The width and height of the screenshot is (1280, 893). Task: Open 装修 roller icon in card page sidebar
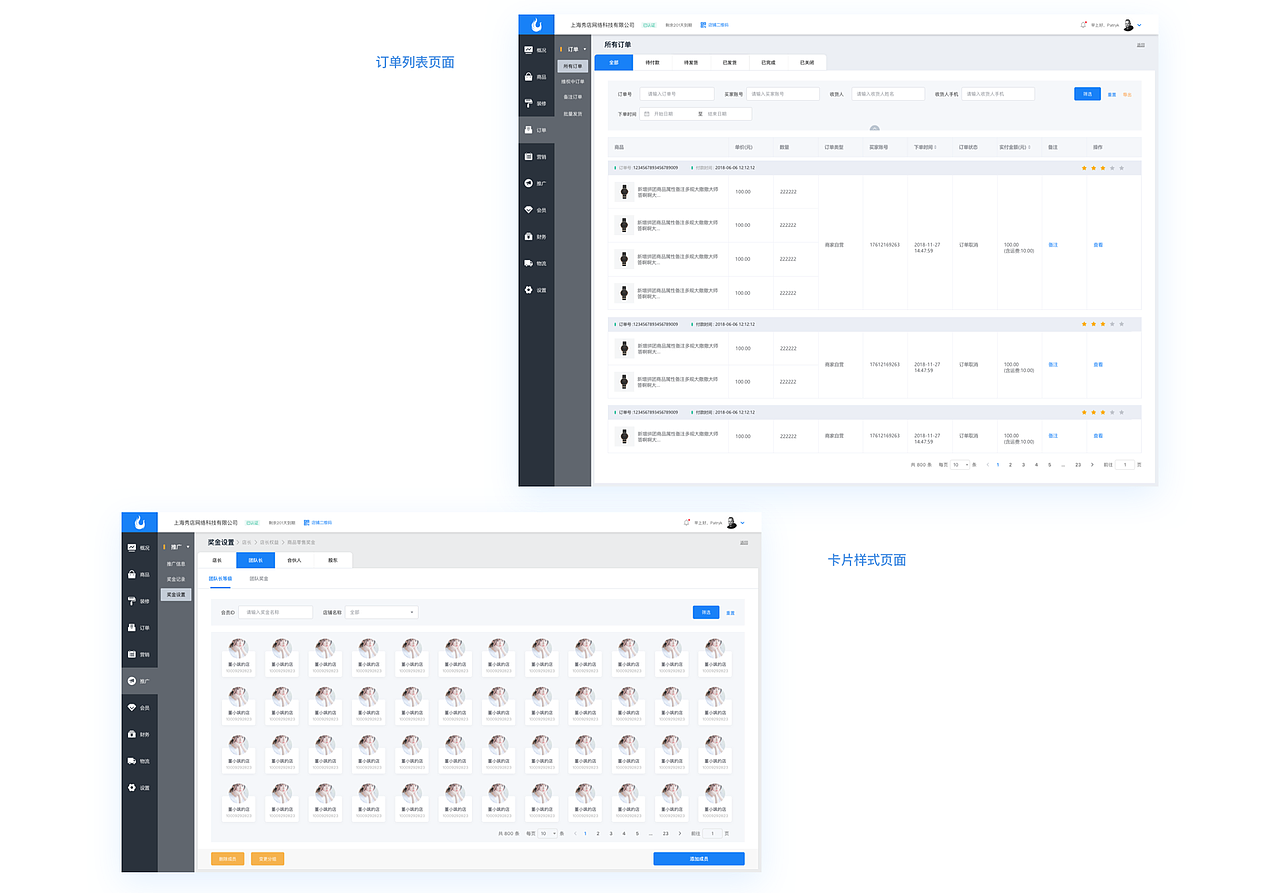pos(132,601)
